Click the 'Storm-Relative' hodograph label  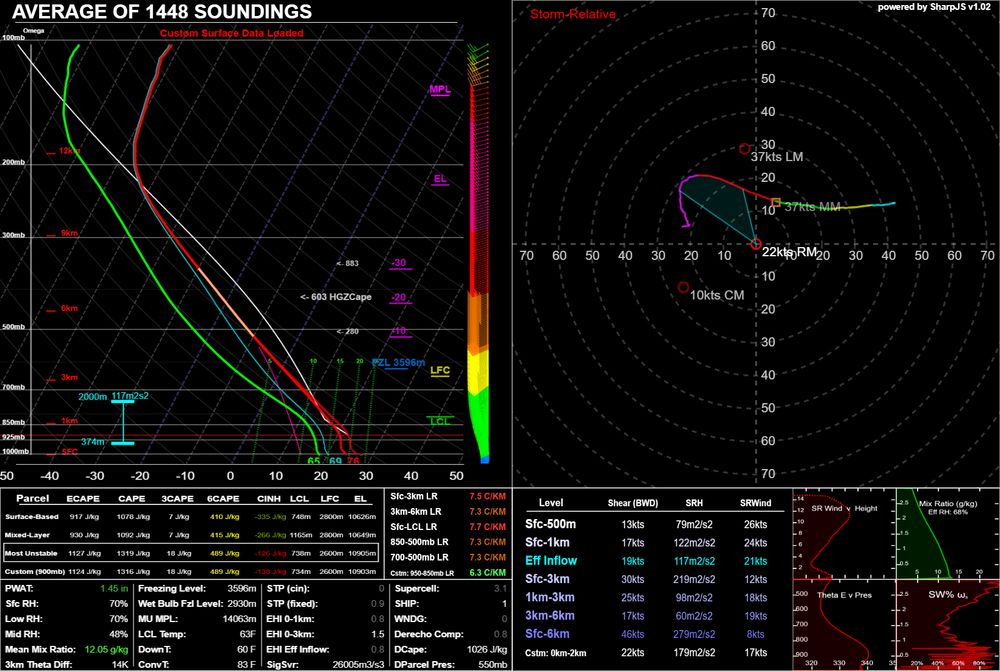[x=573, y=14]
